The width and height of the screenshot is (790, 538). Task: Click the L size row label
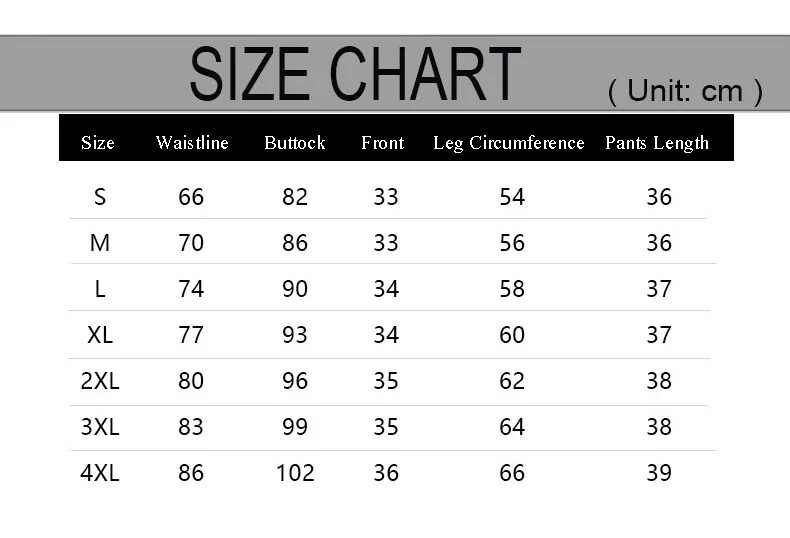100,289
